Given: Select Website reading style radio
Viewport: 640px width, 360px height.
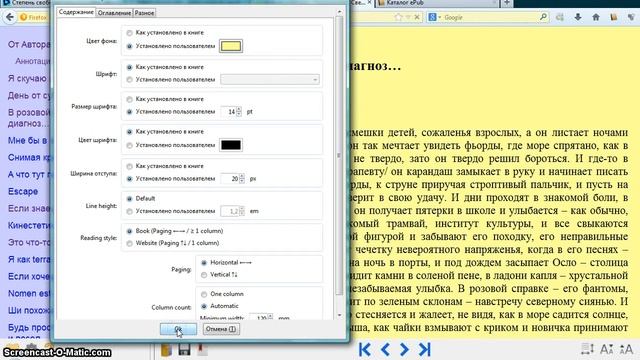Looking at the screenshot, I should click(x=129, y=243).
